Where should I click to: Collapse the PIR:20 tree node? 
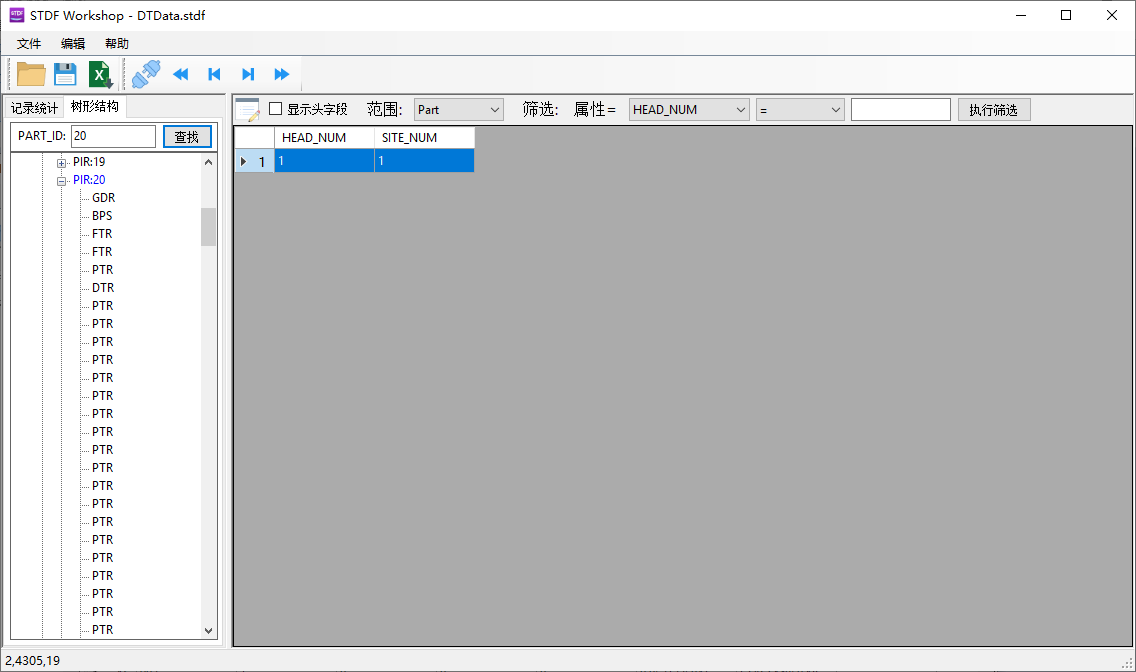coord(62,180)
